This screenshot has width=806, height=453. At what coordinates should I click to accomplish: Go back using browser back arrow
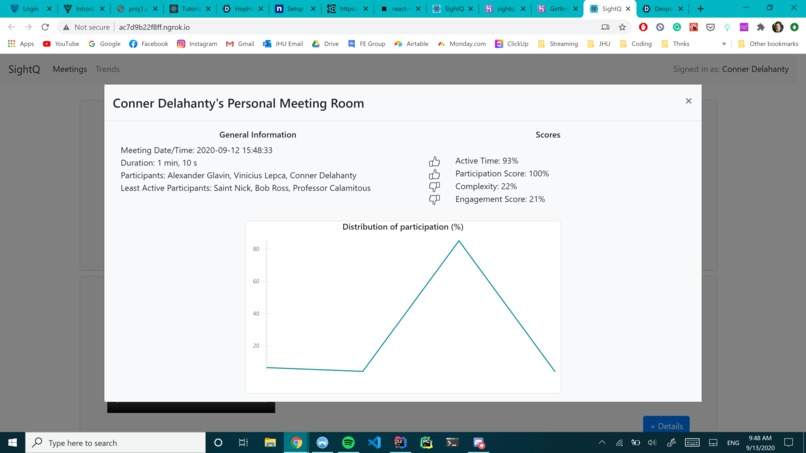pos(11,27)
